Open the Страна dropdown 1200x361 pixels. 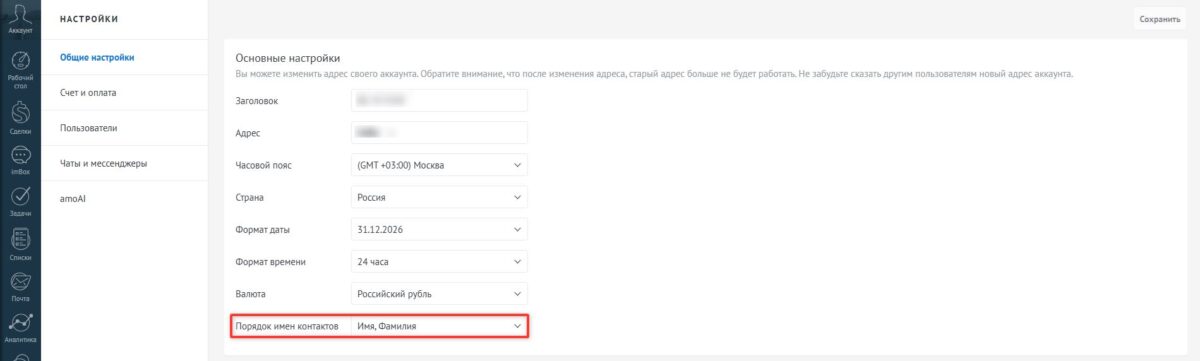click(x=439, y=197)
